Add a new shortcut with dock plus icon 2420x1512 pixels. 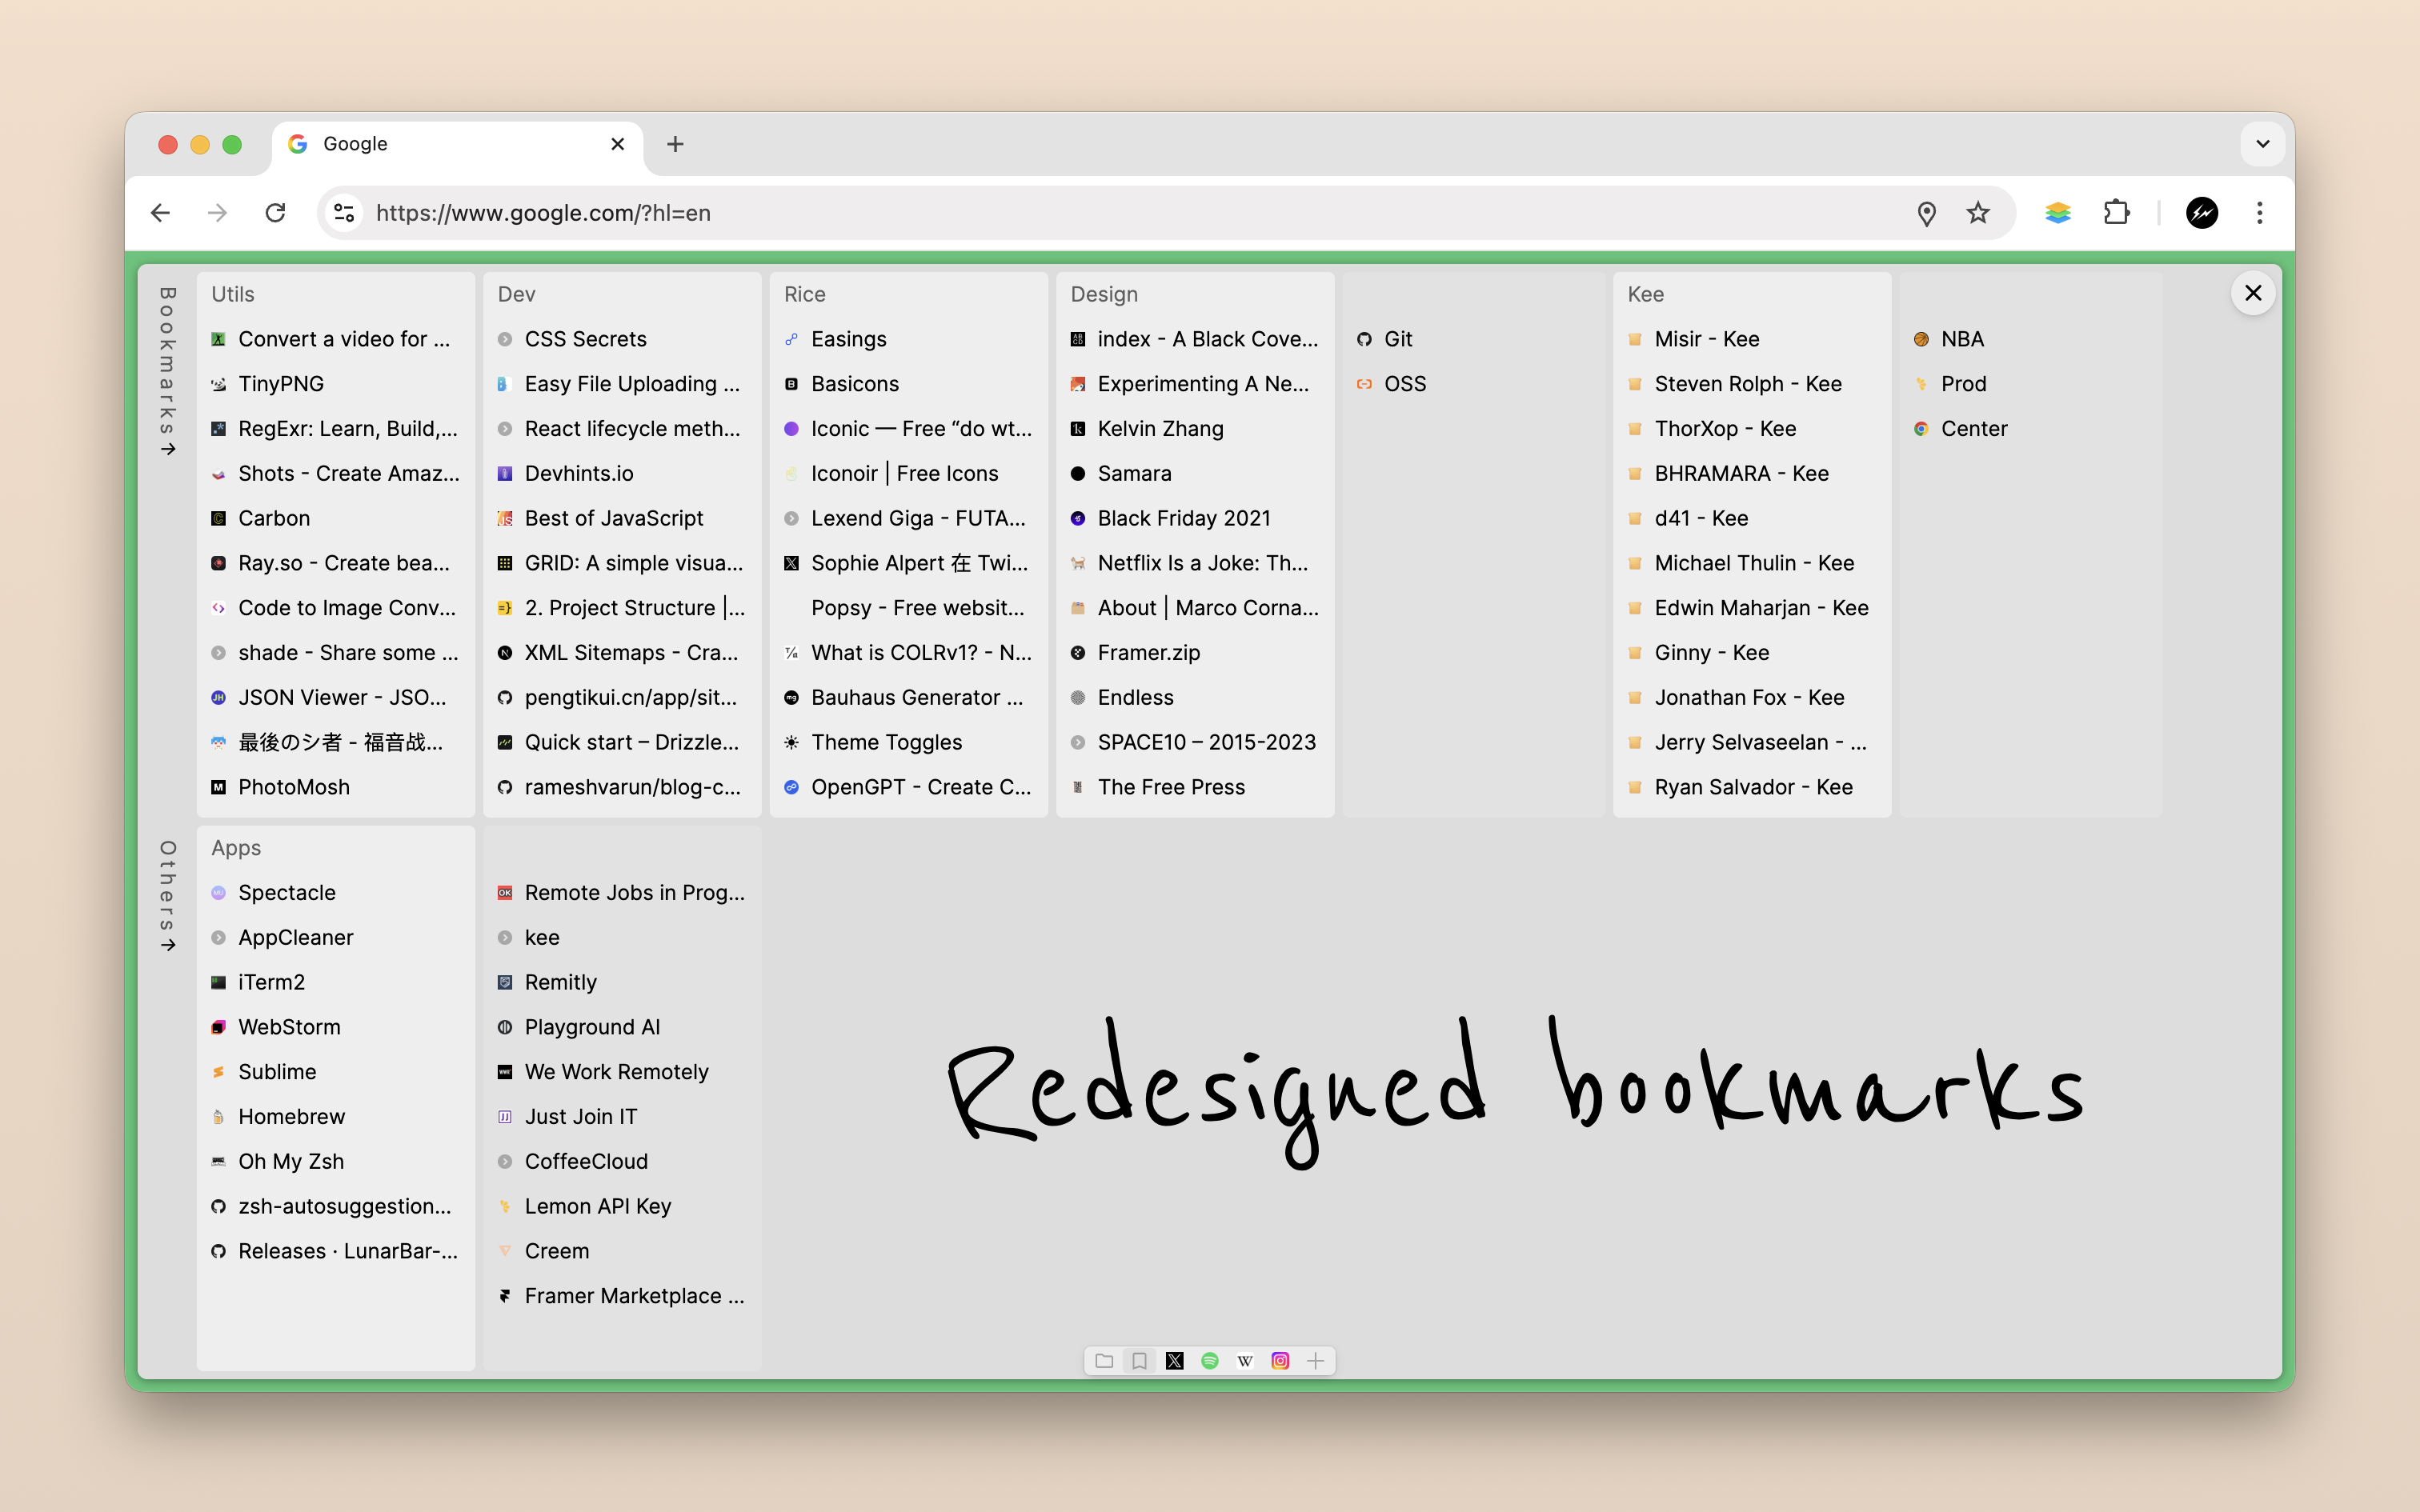[1315, 1360]
